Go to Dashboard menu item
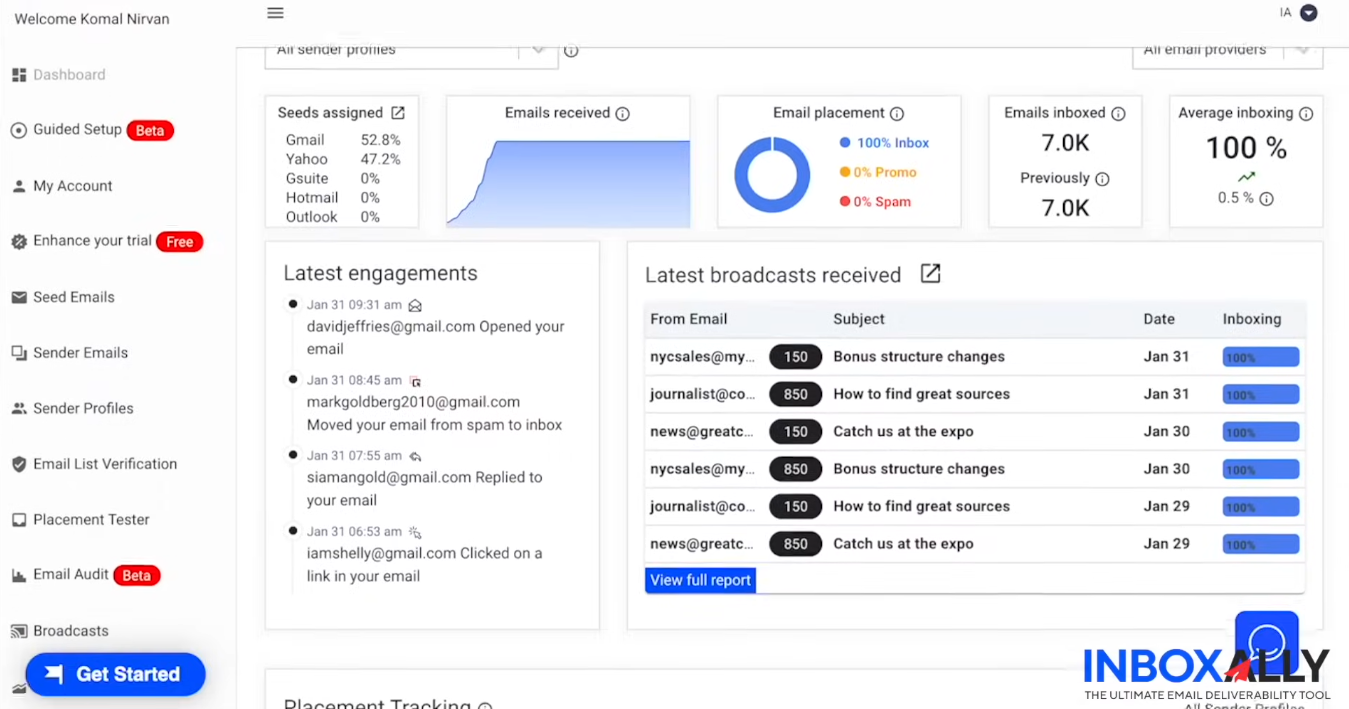Viewport: 1349px width, 709px height. [x=69, y=75]
